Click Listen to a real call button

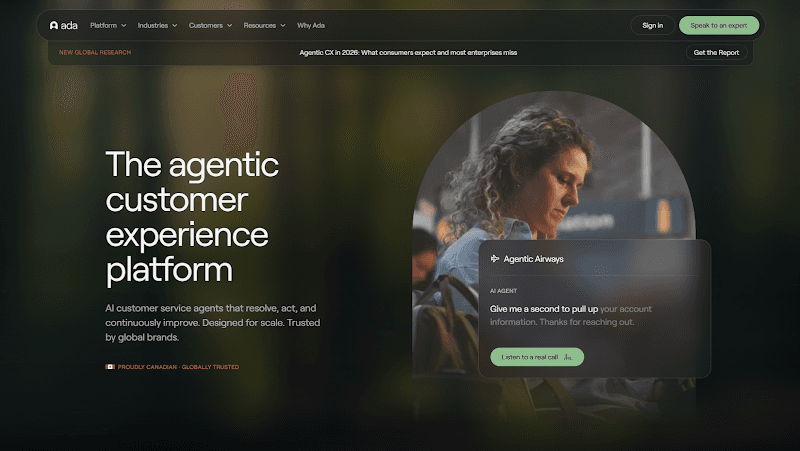[x=537, y=357]
